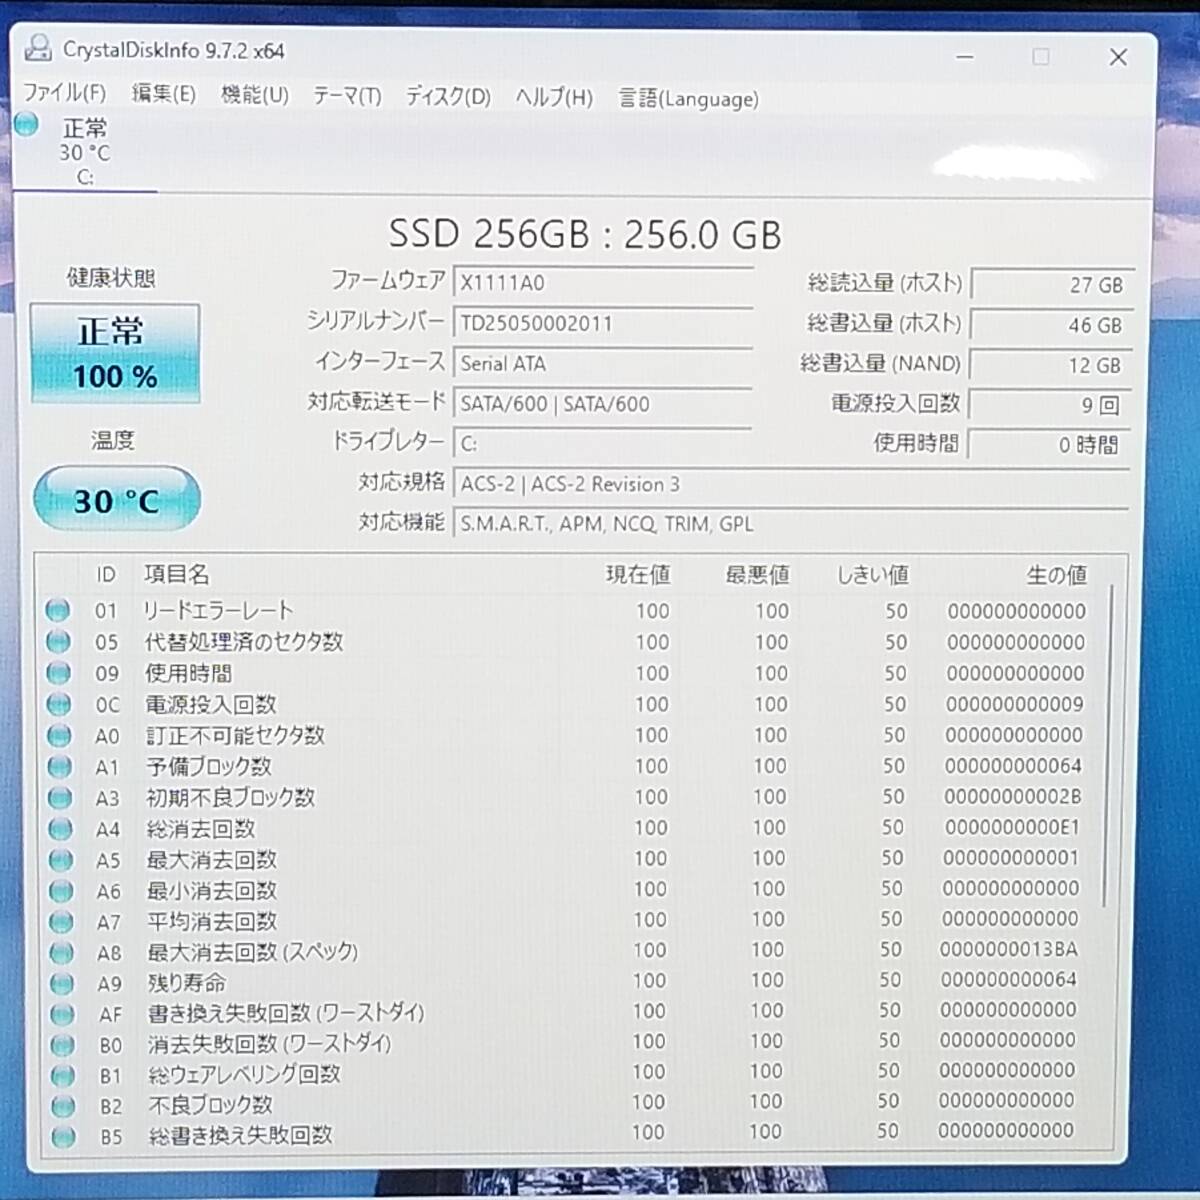The height and width of the screenshot is (1200, 1200).
Task: Click the drive letter field C:
Action: click(603, 444)
